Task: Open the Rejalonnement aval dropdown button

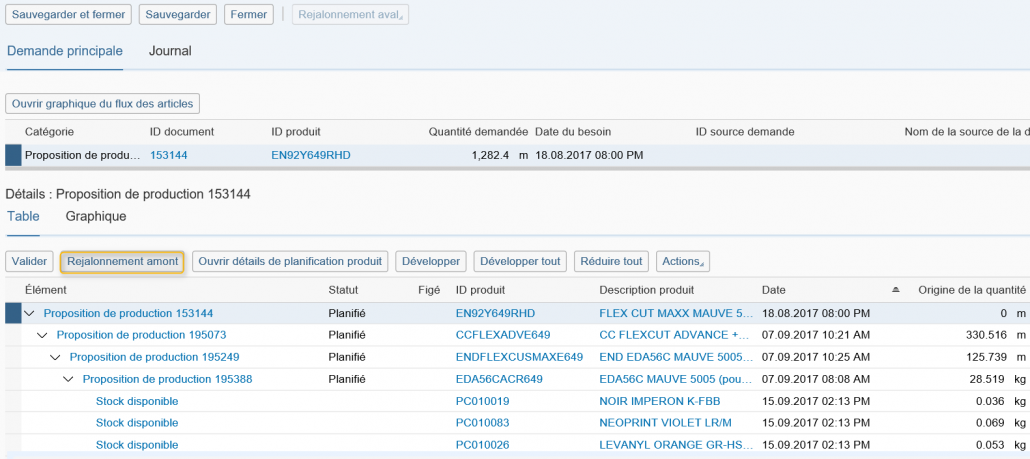Action: [350, 14]
